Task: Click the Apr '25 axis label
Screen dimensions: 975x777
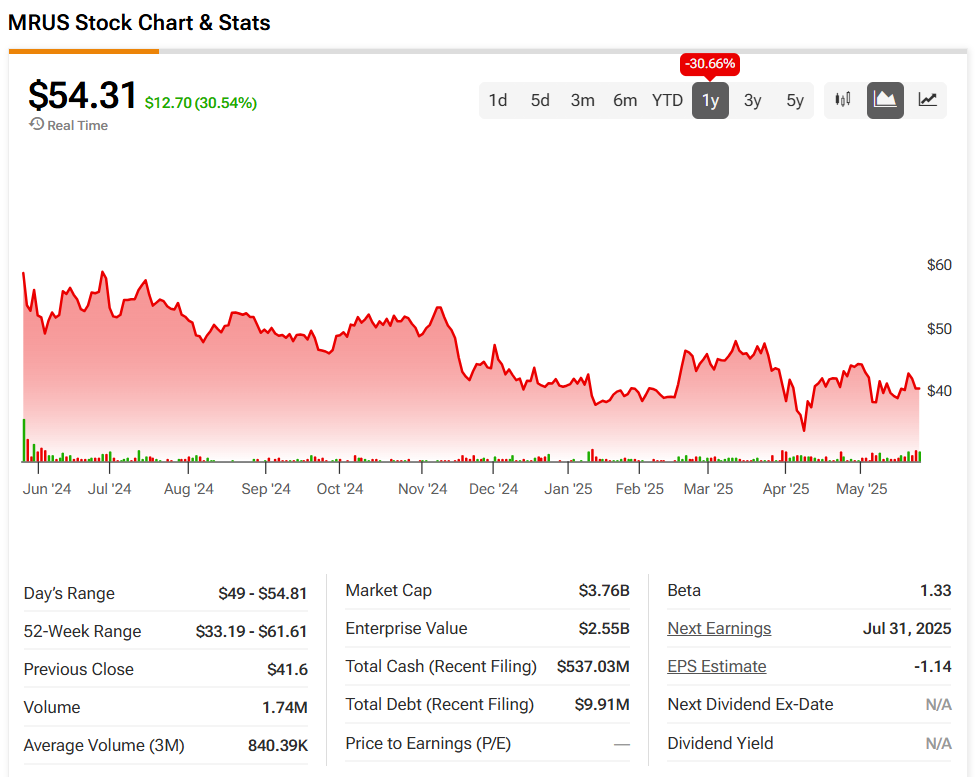Action: point(786,489)
